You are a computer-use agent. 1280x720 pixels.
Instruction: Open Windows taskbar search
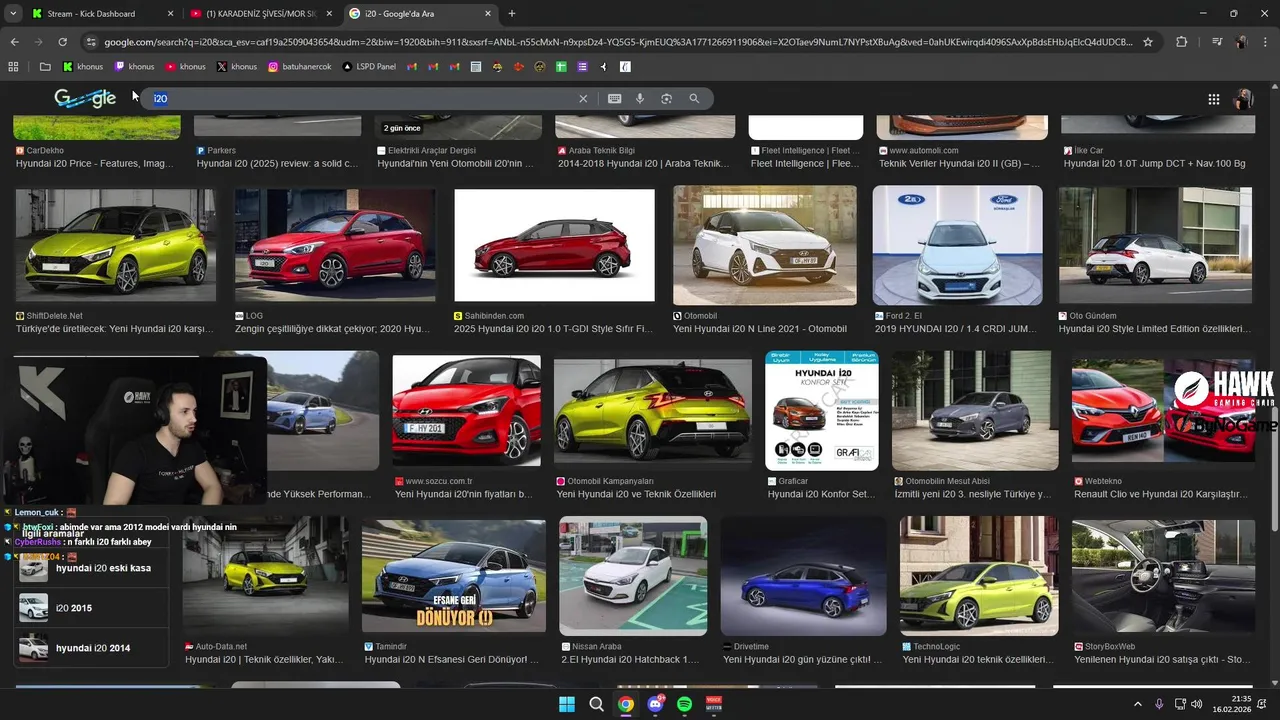596,704
